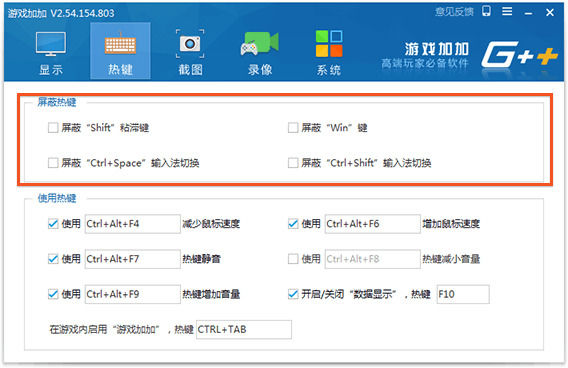This screenshot has height=368, width=568.
Task: Click the mobile phone icon in title bar
Action: (486, 11)
